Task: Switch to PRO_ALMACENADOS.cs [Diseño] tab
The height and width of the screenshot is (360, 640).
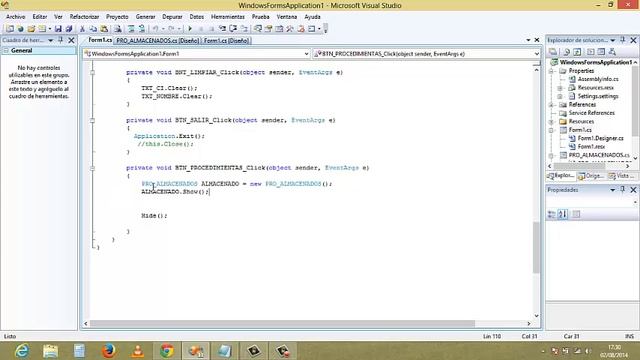Action: pyautogui.click(x=158, y=41)
